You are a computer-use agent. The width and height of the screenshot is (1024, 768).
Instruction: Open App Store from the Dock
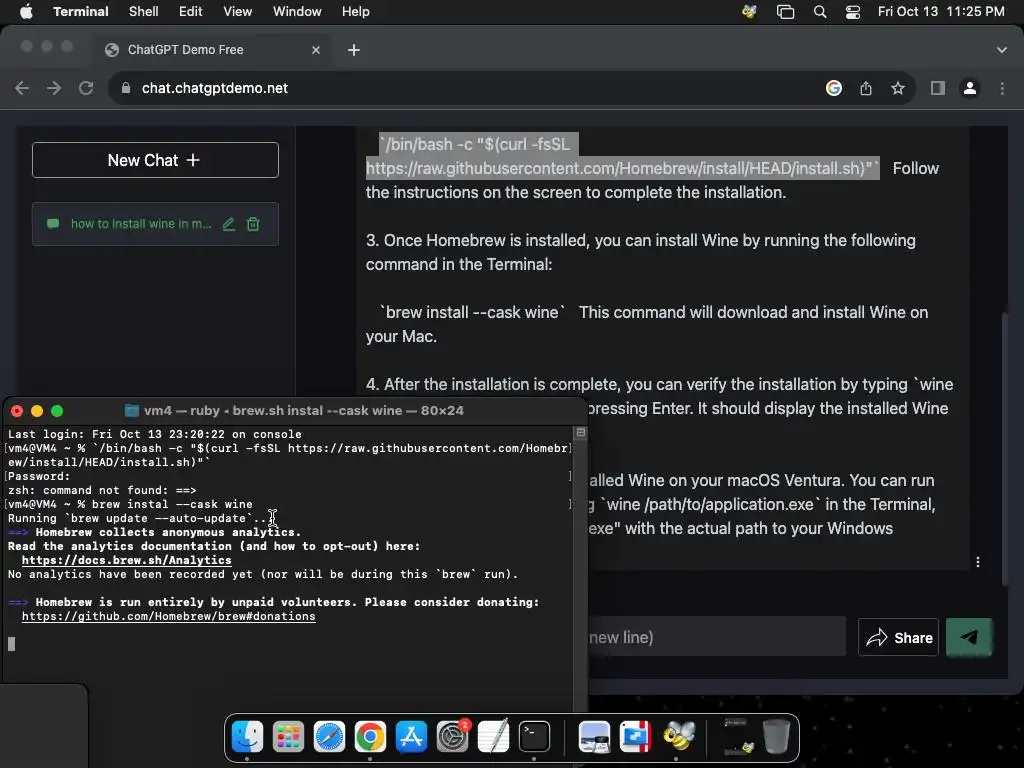pyautogui.click(x=411, y=737)
